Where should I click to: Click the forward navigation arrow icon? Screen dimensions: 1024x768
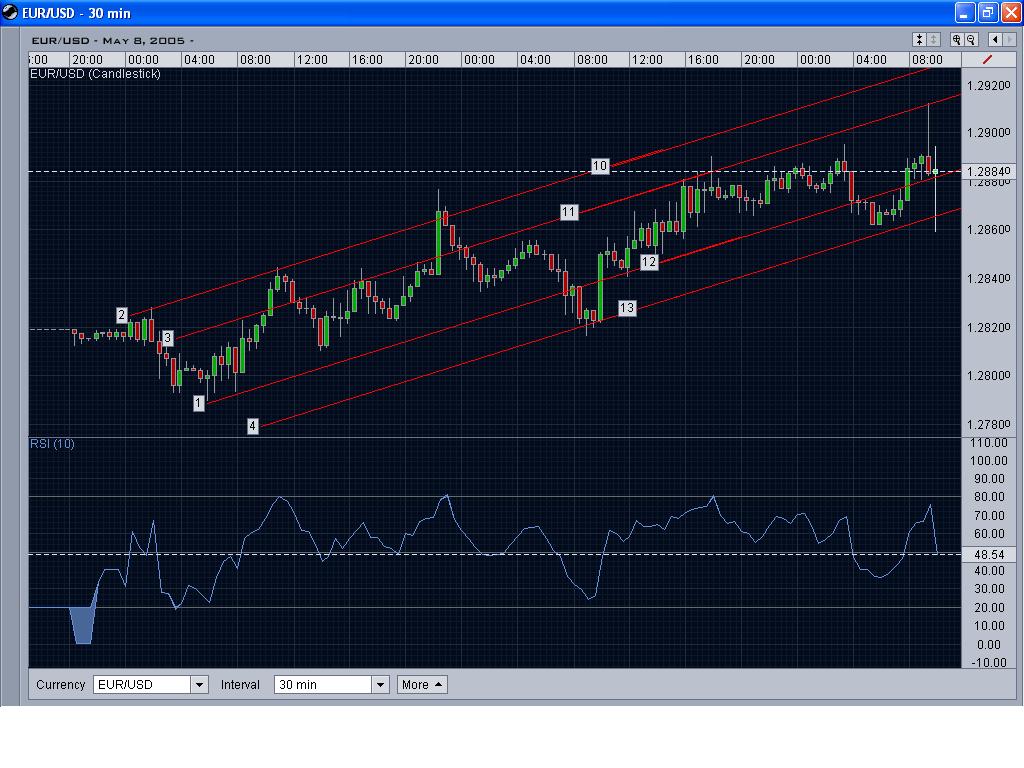(x=1009, y=38)
